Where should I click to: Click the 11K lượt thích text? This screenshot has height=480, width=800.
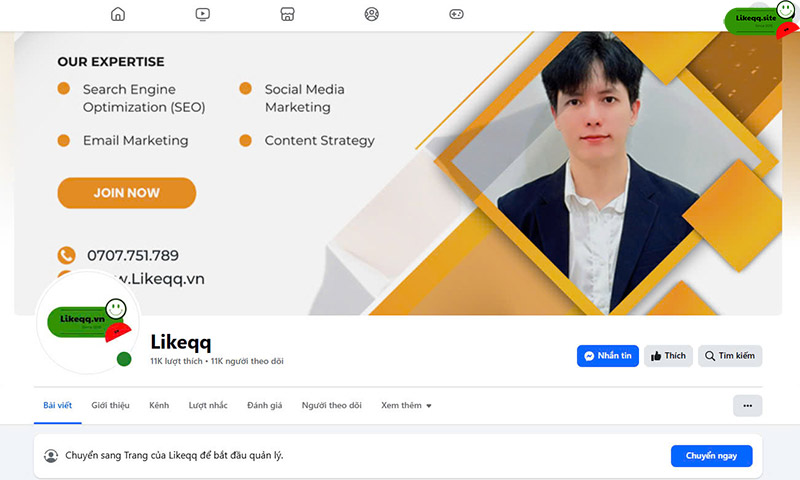point(176,361)
